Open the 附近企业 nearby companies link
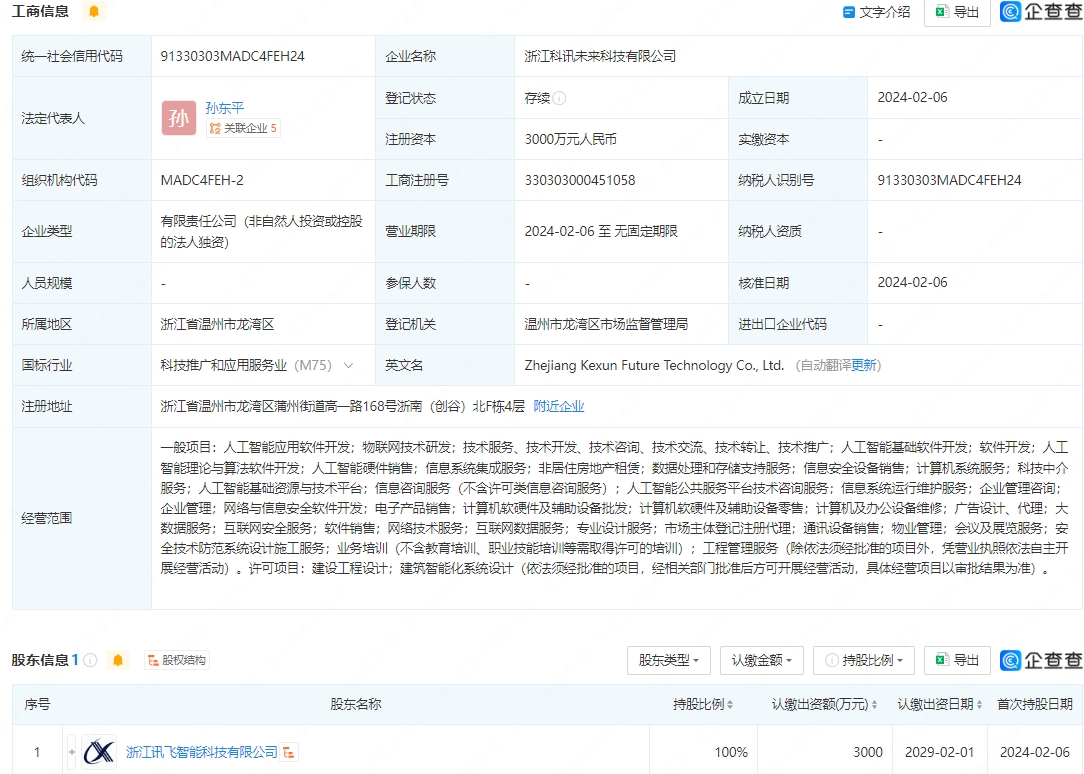 tap(559, 406)
